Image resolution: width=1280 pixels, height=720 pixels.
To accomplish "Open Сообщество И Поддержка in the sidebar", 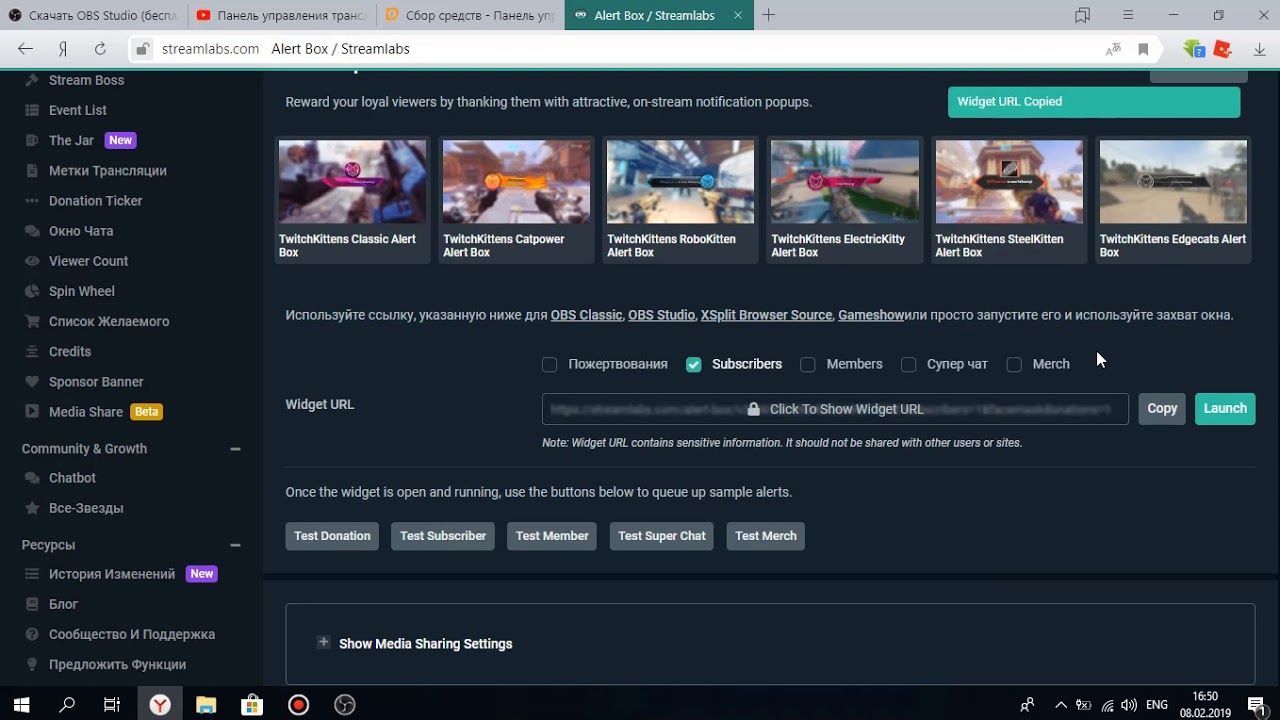I will pyautogui.click(x=132, y=634).
